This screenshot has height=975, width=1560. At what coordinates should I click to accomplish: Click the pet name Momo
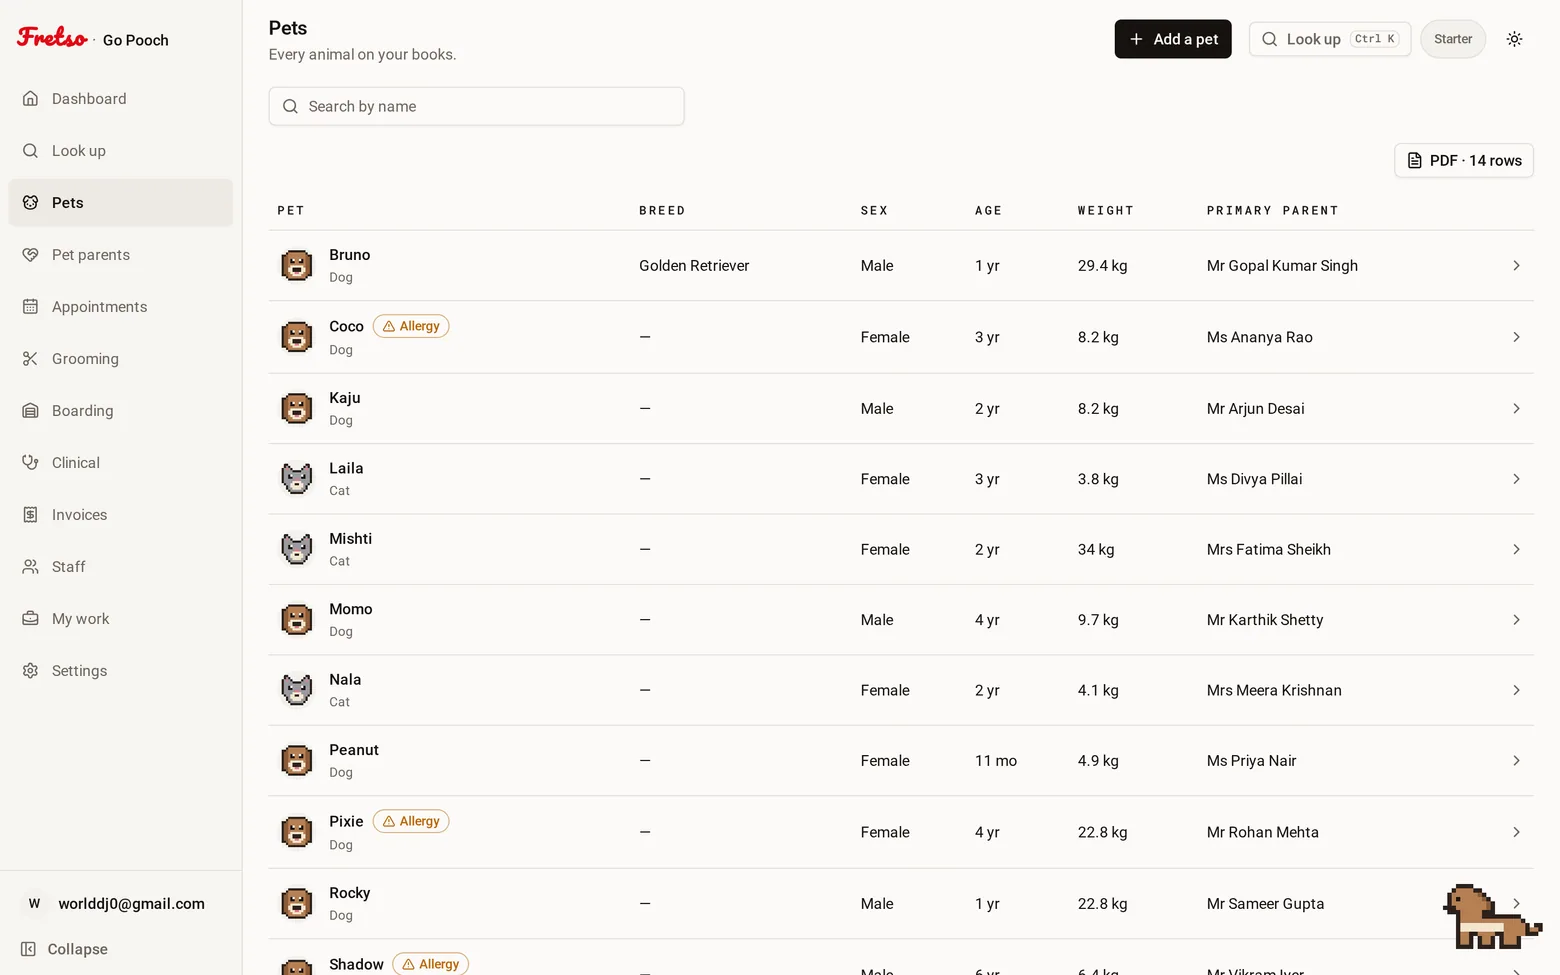[x=351, y=609]
